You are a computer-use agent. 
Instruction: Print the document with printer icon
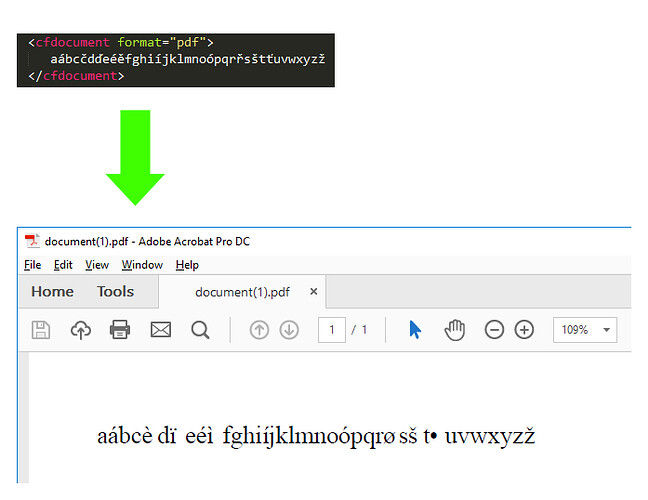tap(120, 330)
